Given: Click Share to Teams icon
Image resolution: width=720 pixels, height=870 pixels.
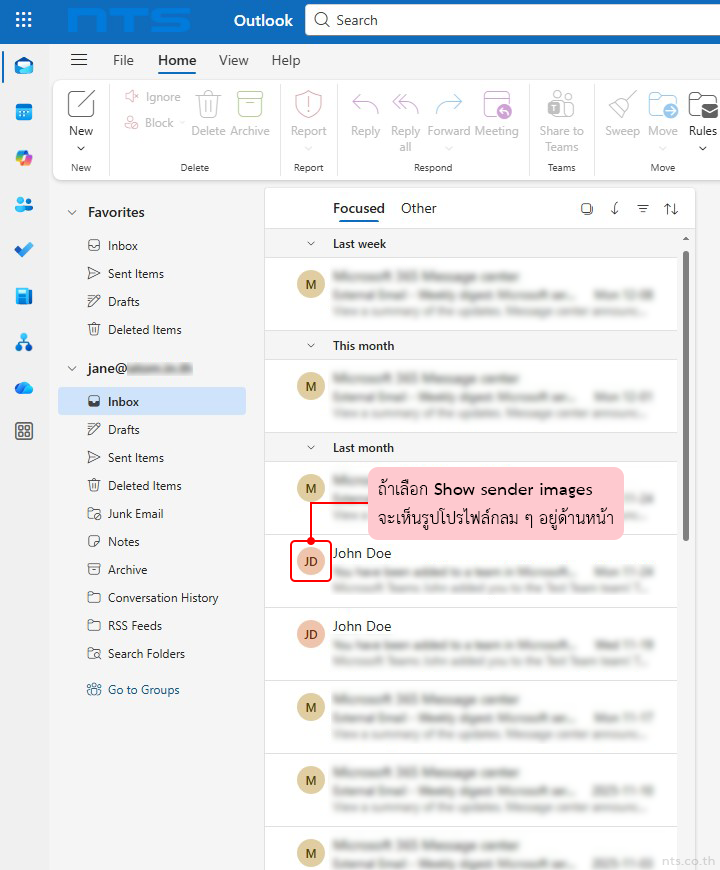Looking at the screenshot, I should point(561,104).
